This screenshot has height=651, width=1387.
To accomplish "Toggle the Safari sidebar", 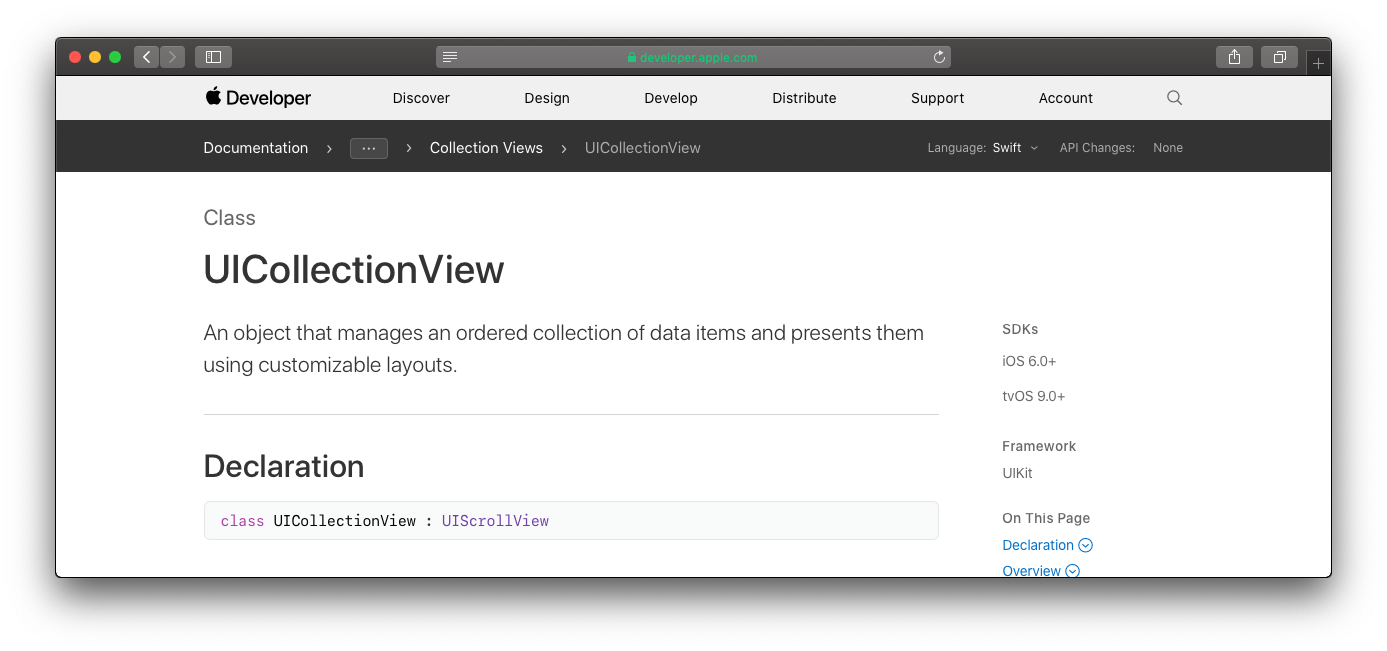I will click(x=213, y=57).
